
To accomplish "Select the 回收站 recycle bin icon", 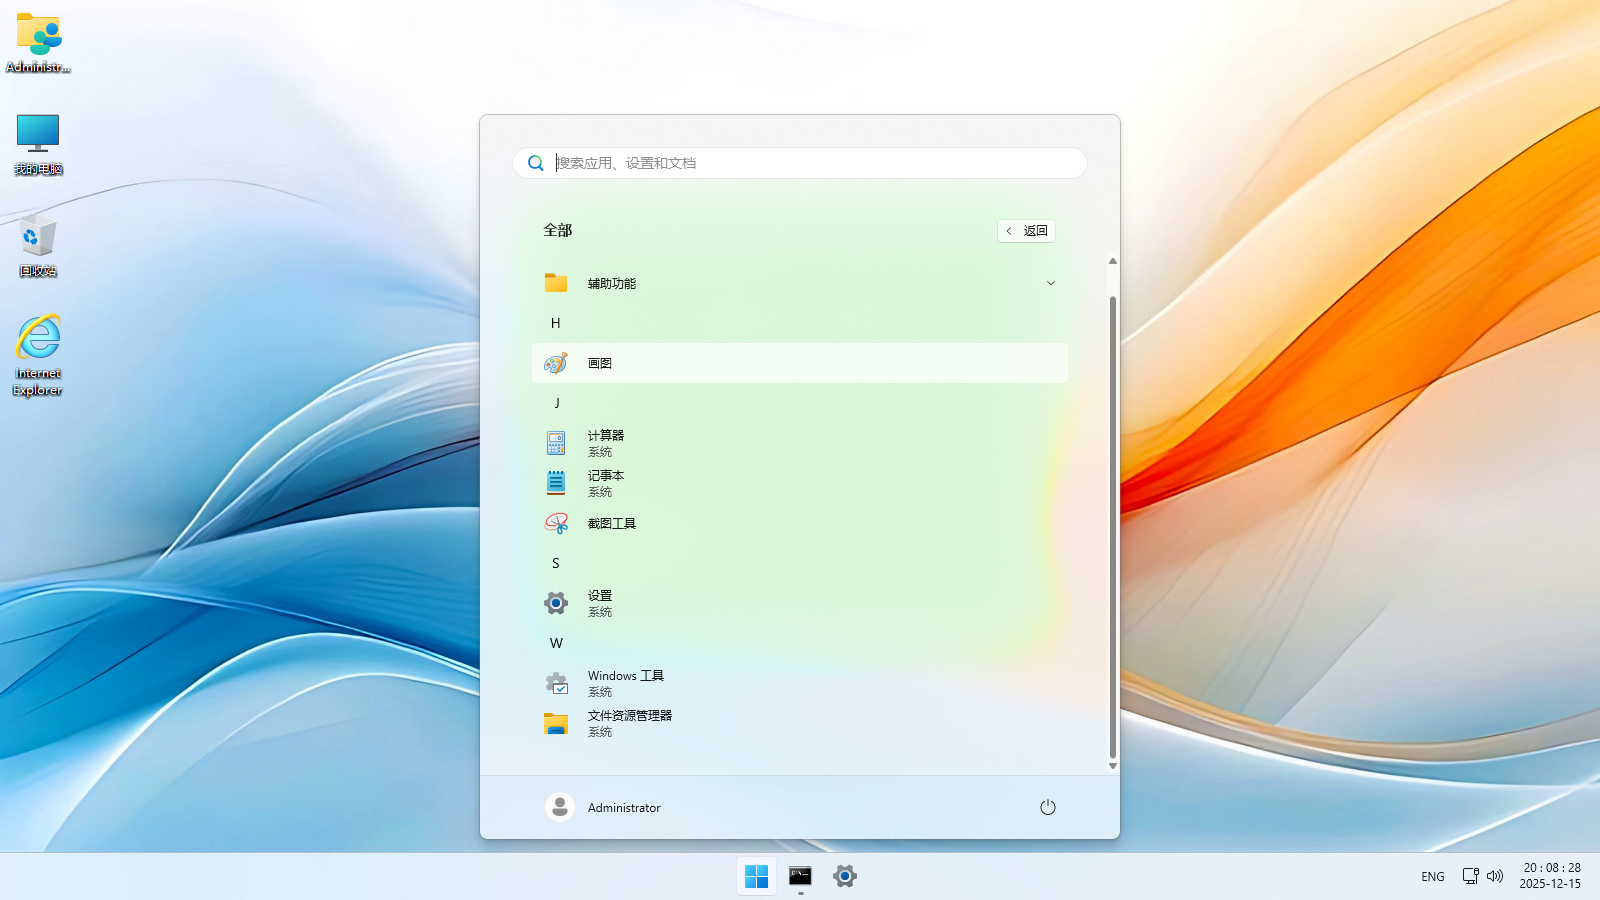I will pyautogui.click(x=38, y=246).
